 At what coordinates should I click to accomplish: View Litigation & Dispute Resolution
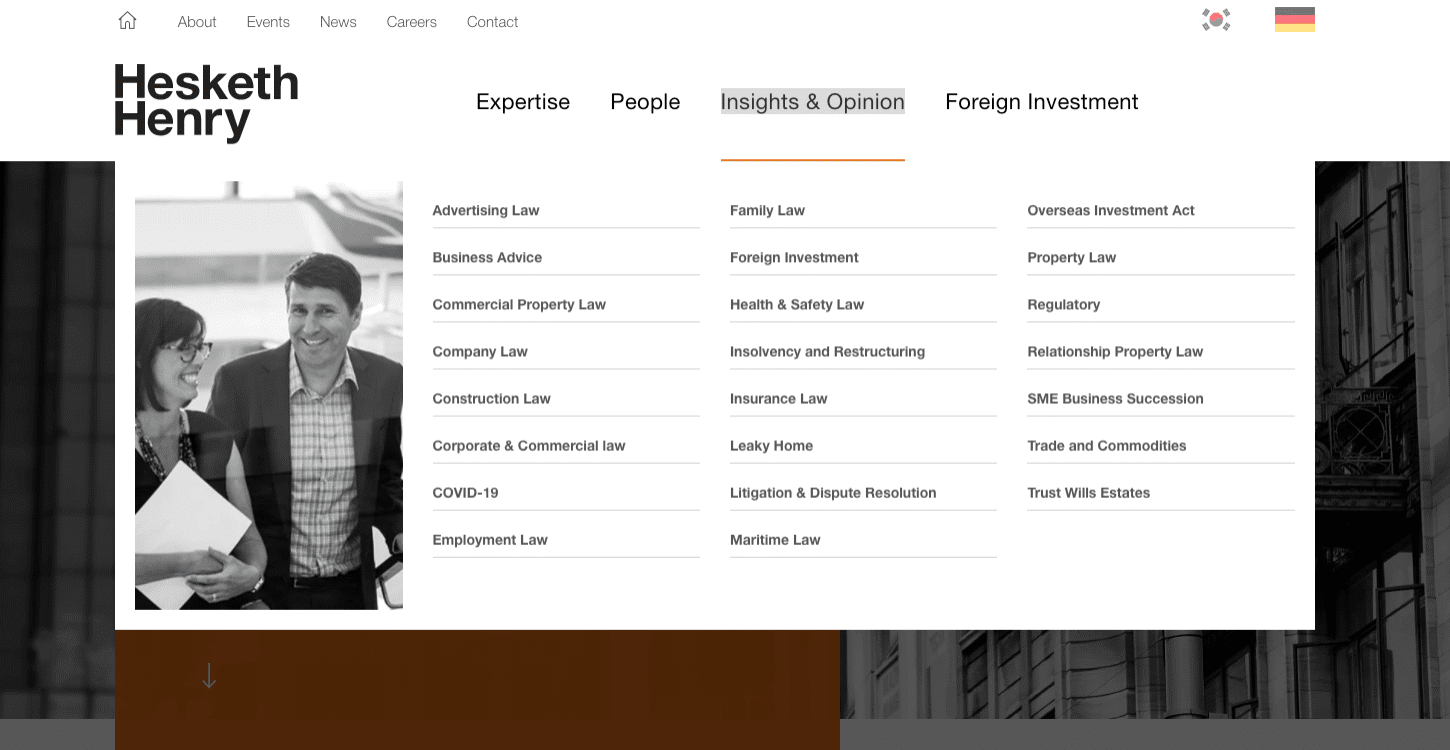tap(833, 492)
